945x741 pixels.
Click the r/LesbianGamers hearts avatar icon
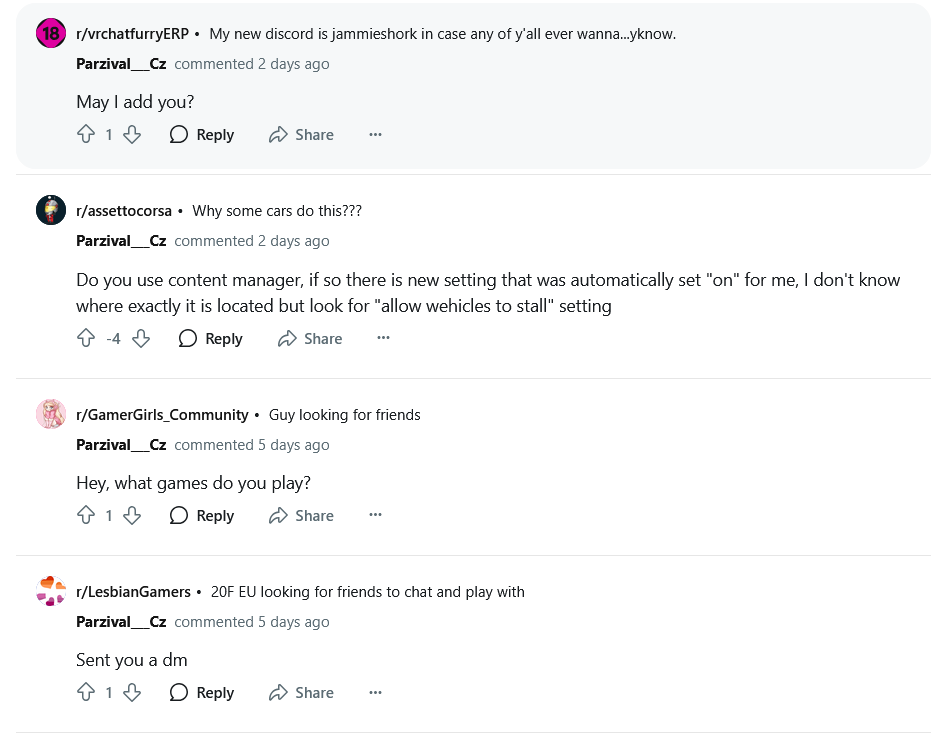pos(51,592)
